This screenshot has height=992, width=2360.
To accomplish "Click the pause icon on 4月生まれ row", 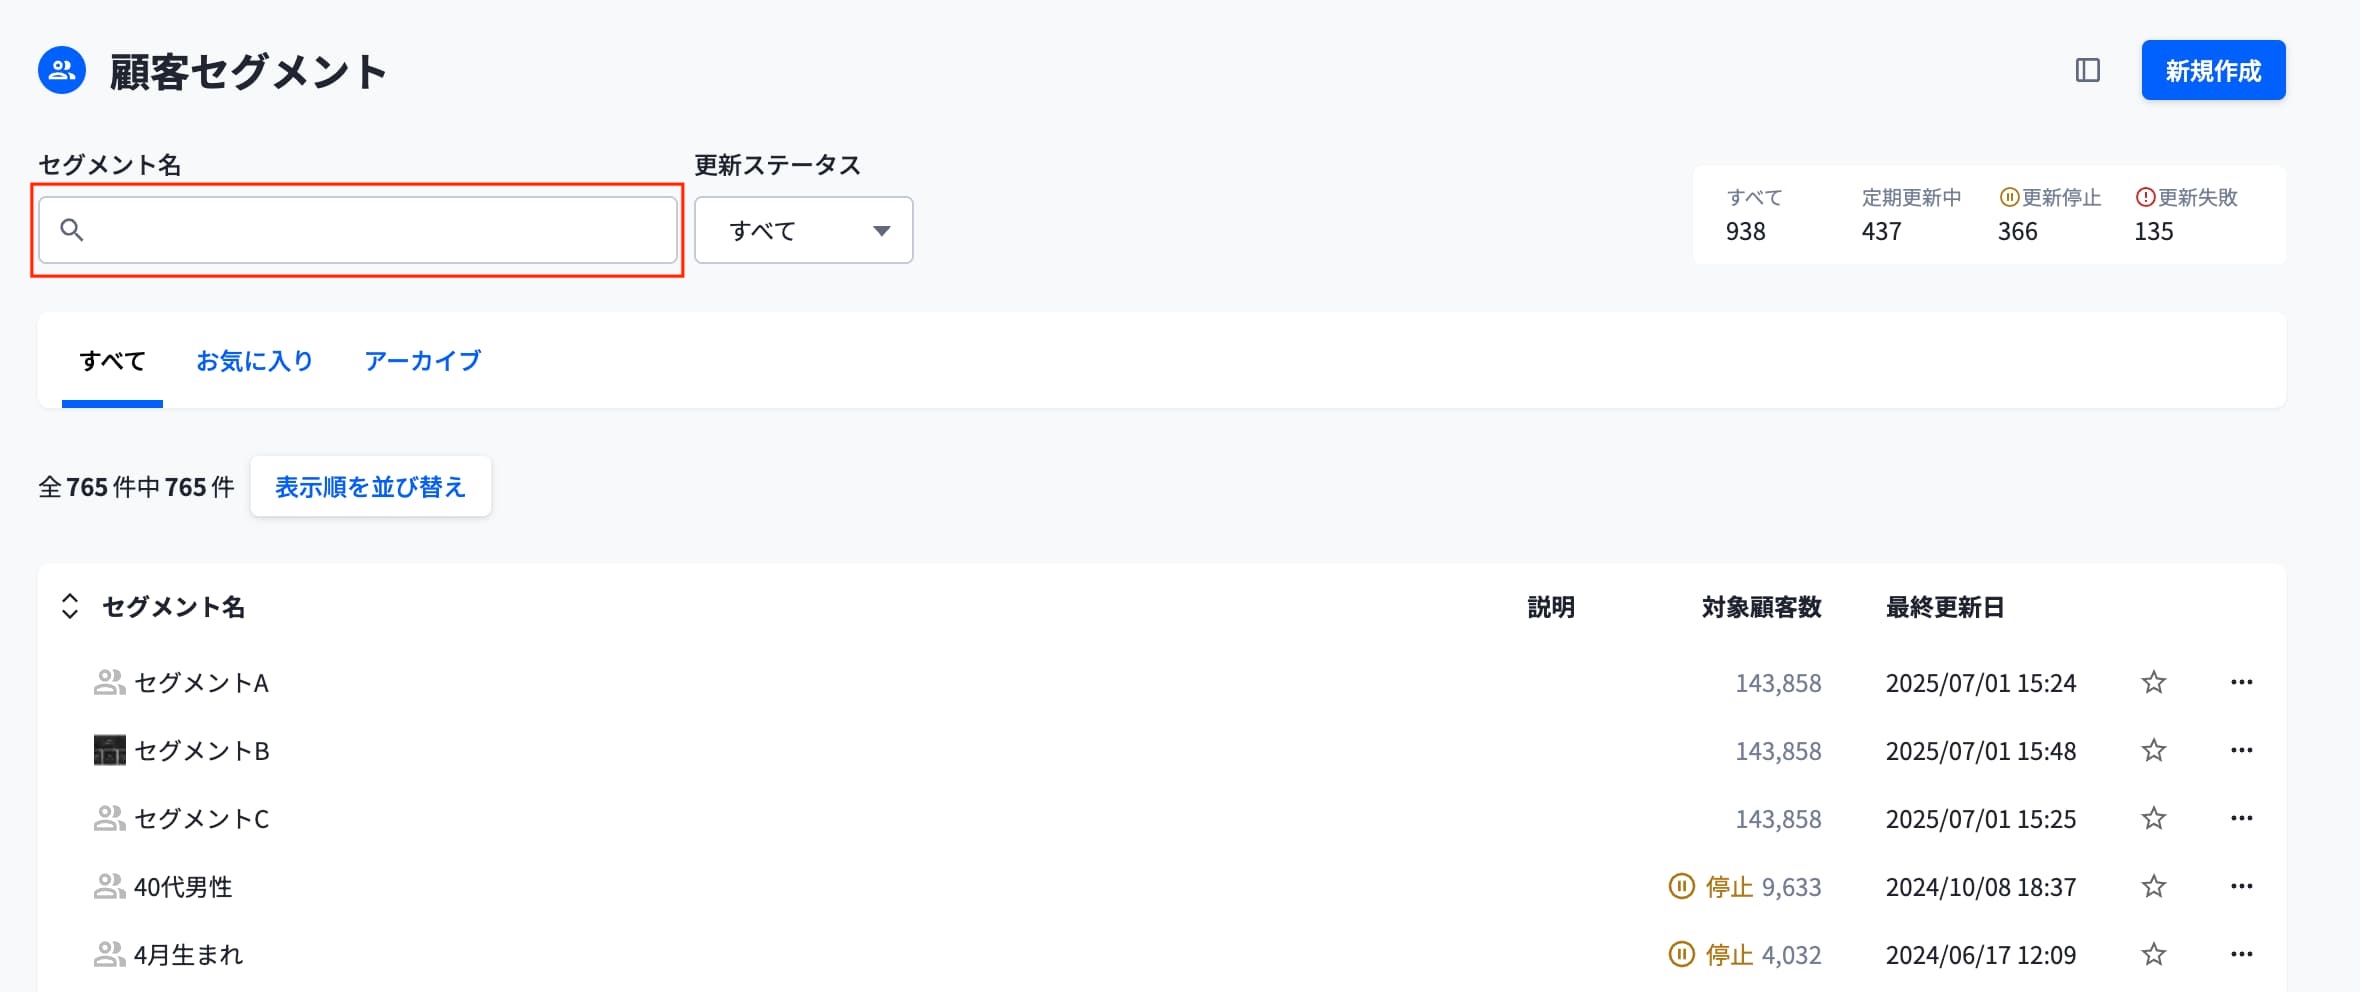I will pos(1681,954).
